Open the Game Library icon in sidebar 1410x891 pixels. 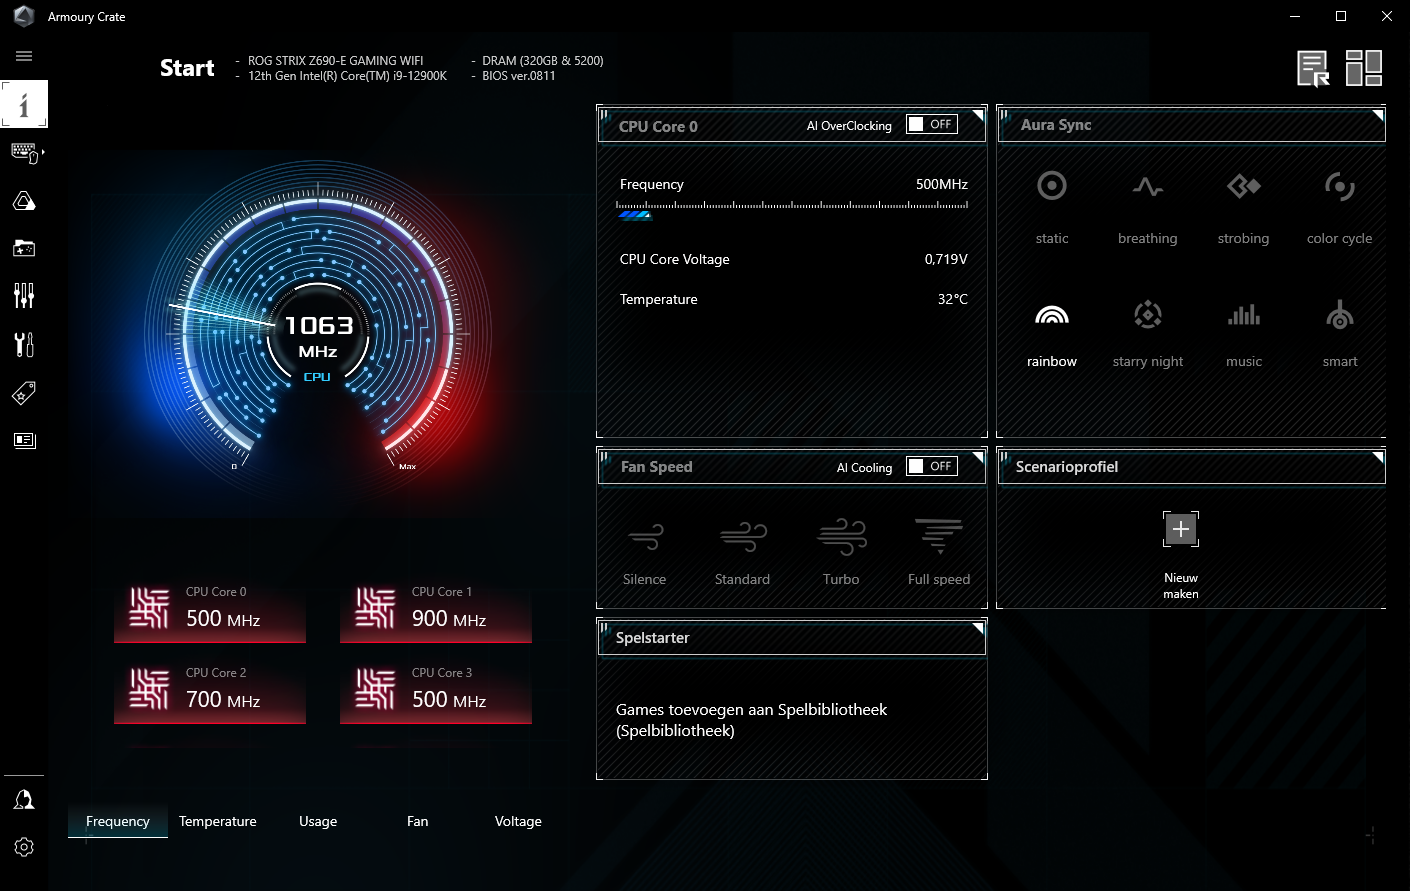pyautogui.click(x=24, y=248)
